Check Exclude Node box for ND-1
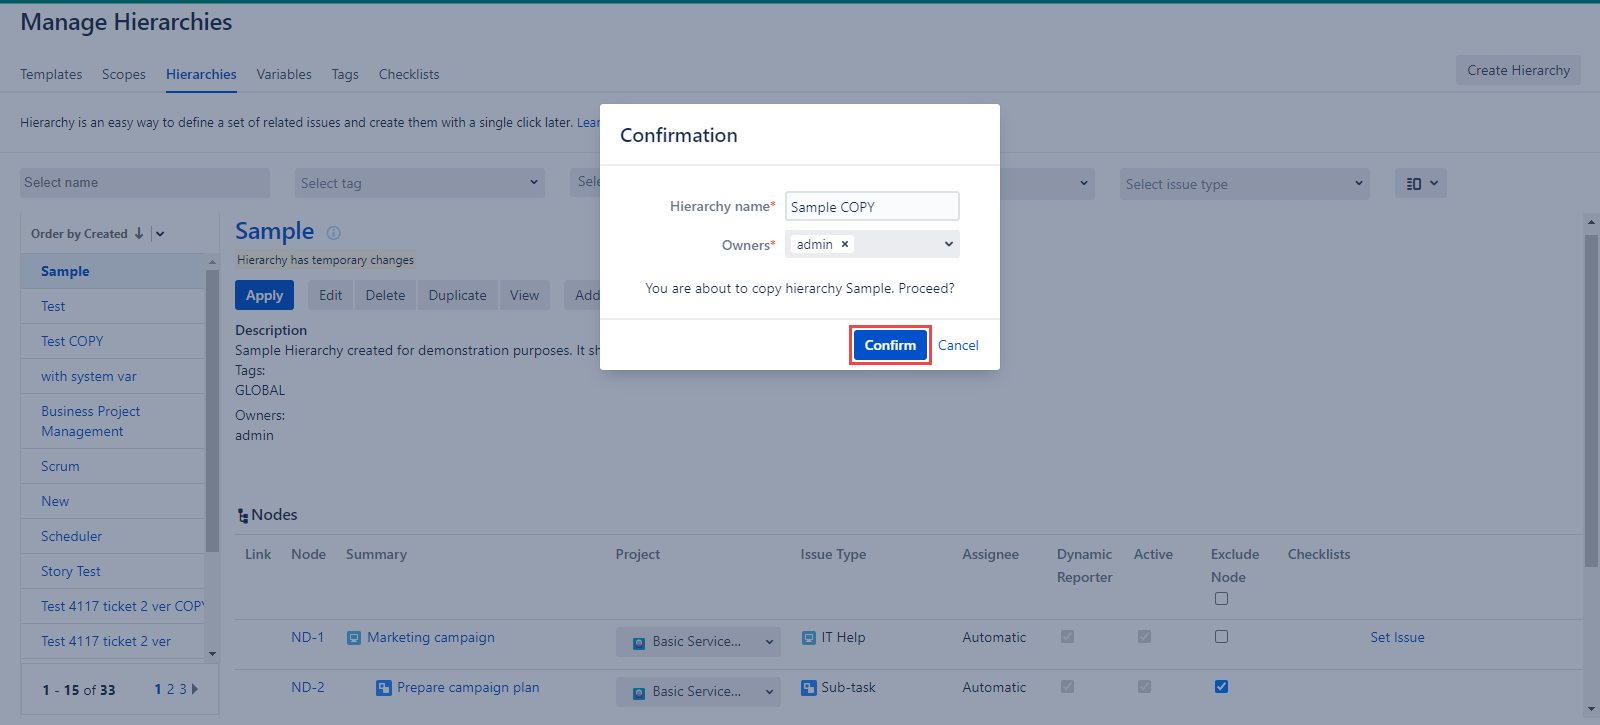 pos(1221,637)
